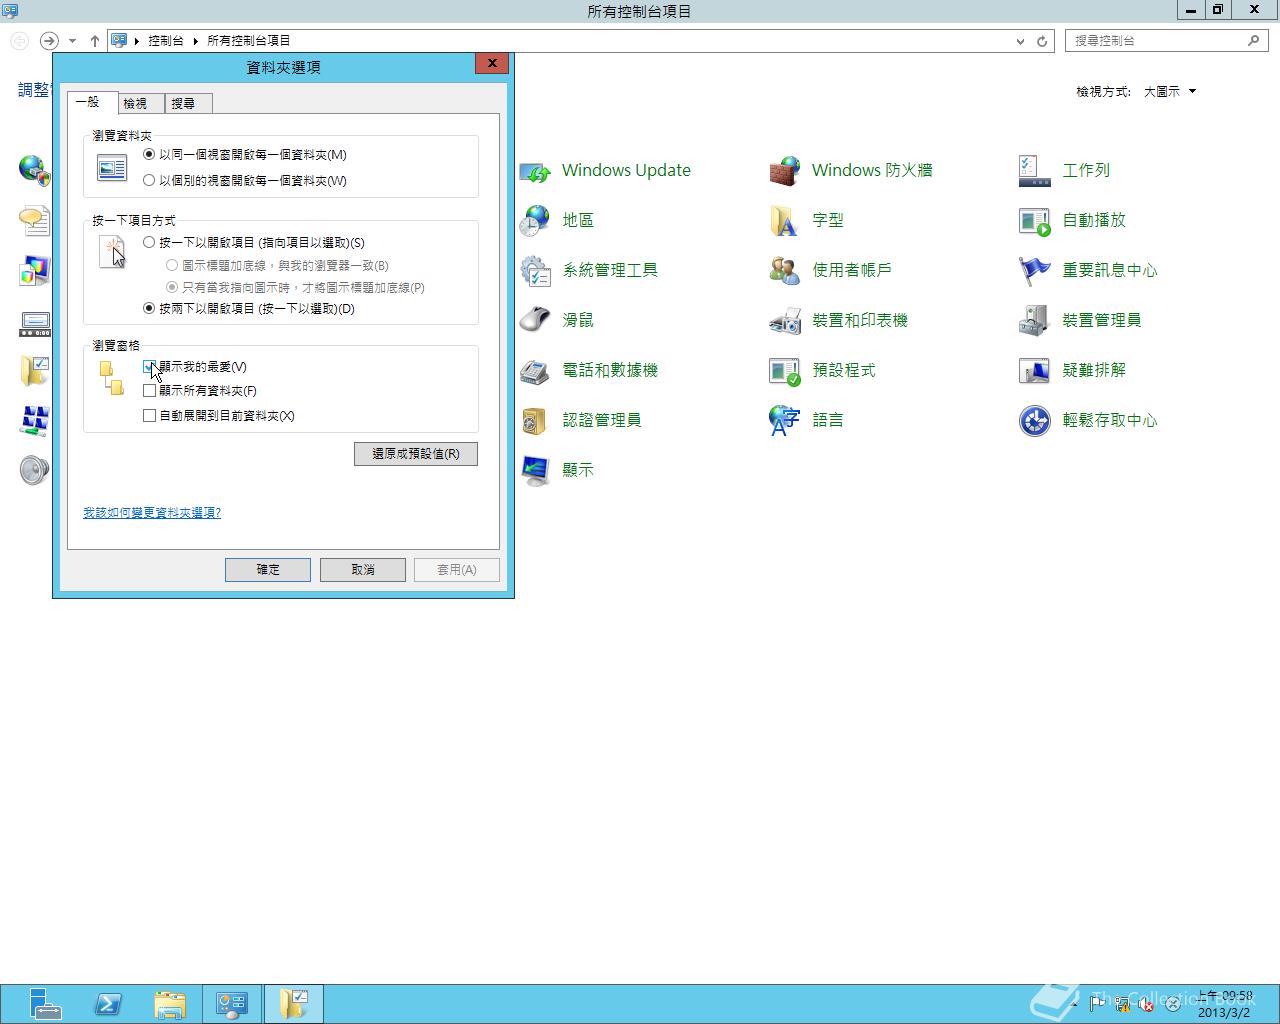Open the 預設程式 icon
This screenshot has width=1280, height=1024.
pos(785,371)
